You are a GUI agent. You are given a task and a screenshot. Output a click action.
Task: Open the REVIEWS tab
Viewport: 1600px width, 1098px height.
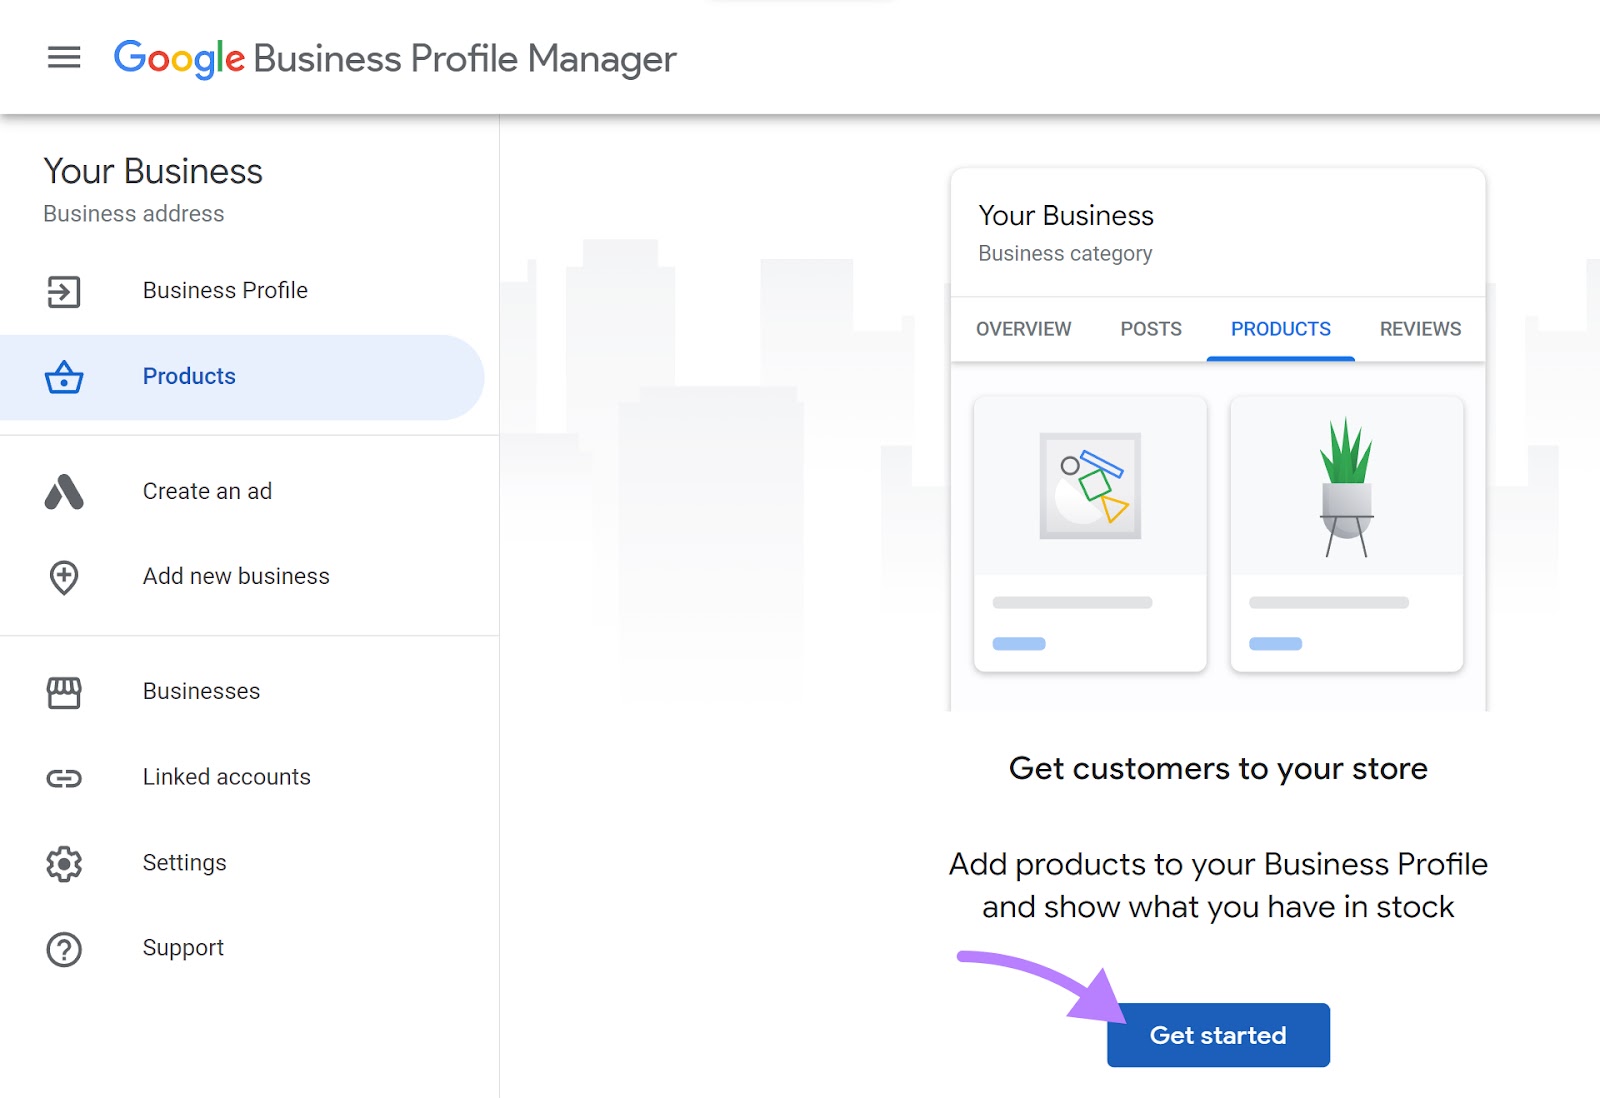1419,328
